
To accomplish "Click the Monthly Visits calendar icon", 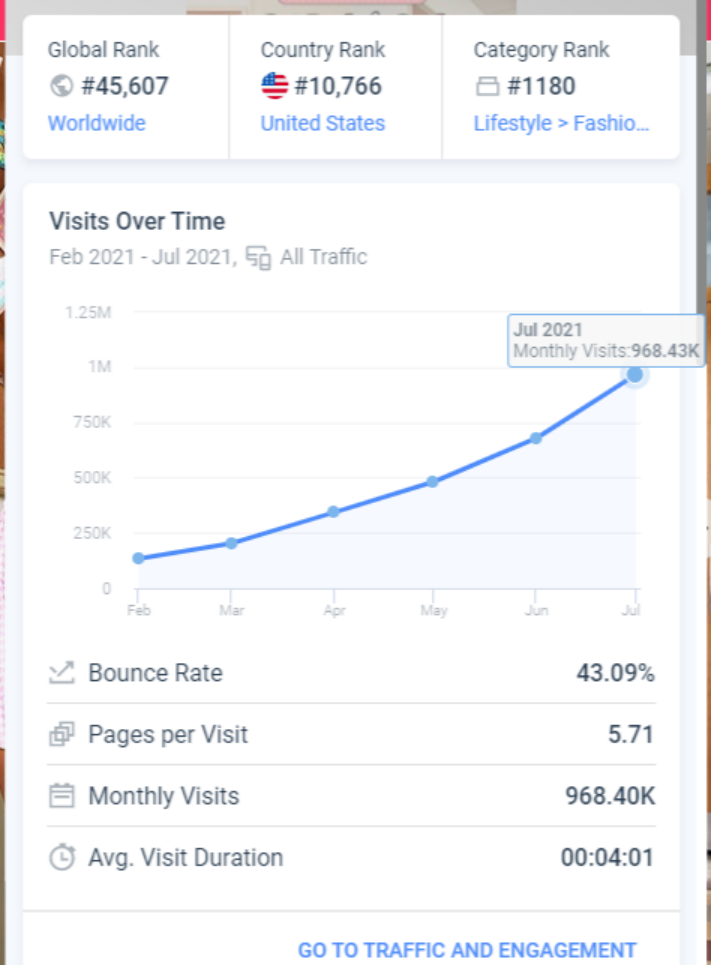I will pos(62,796).
